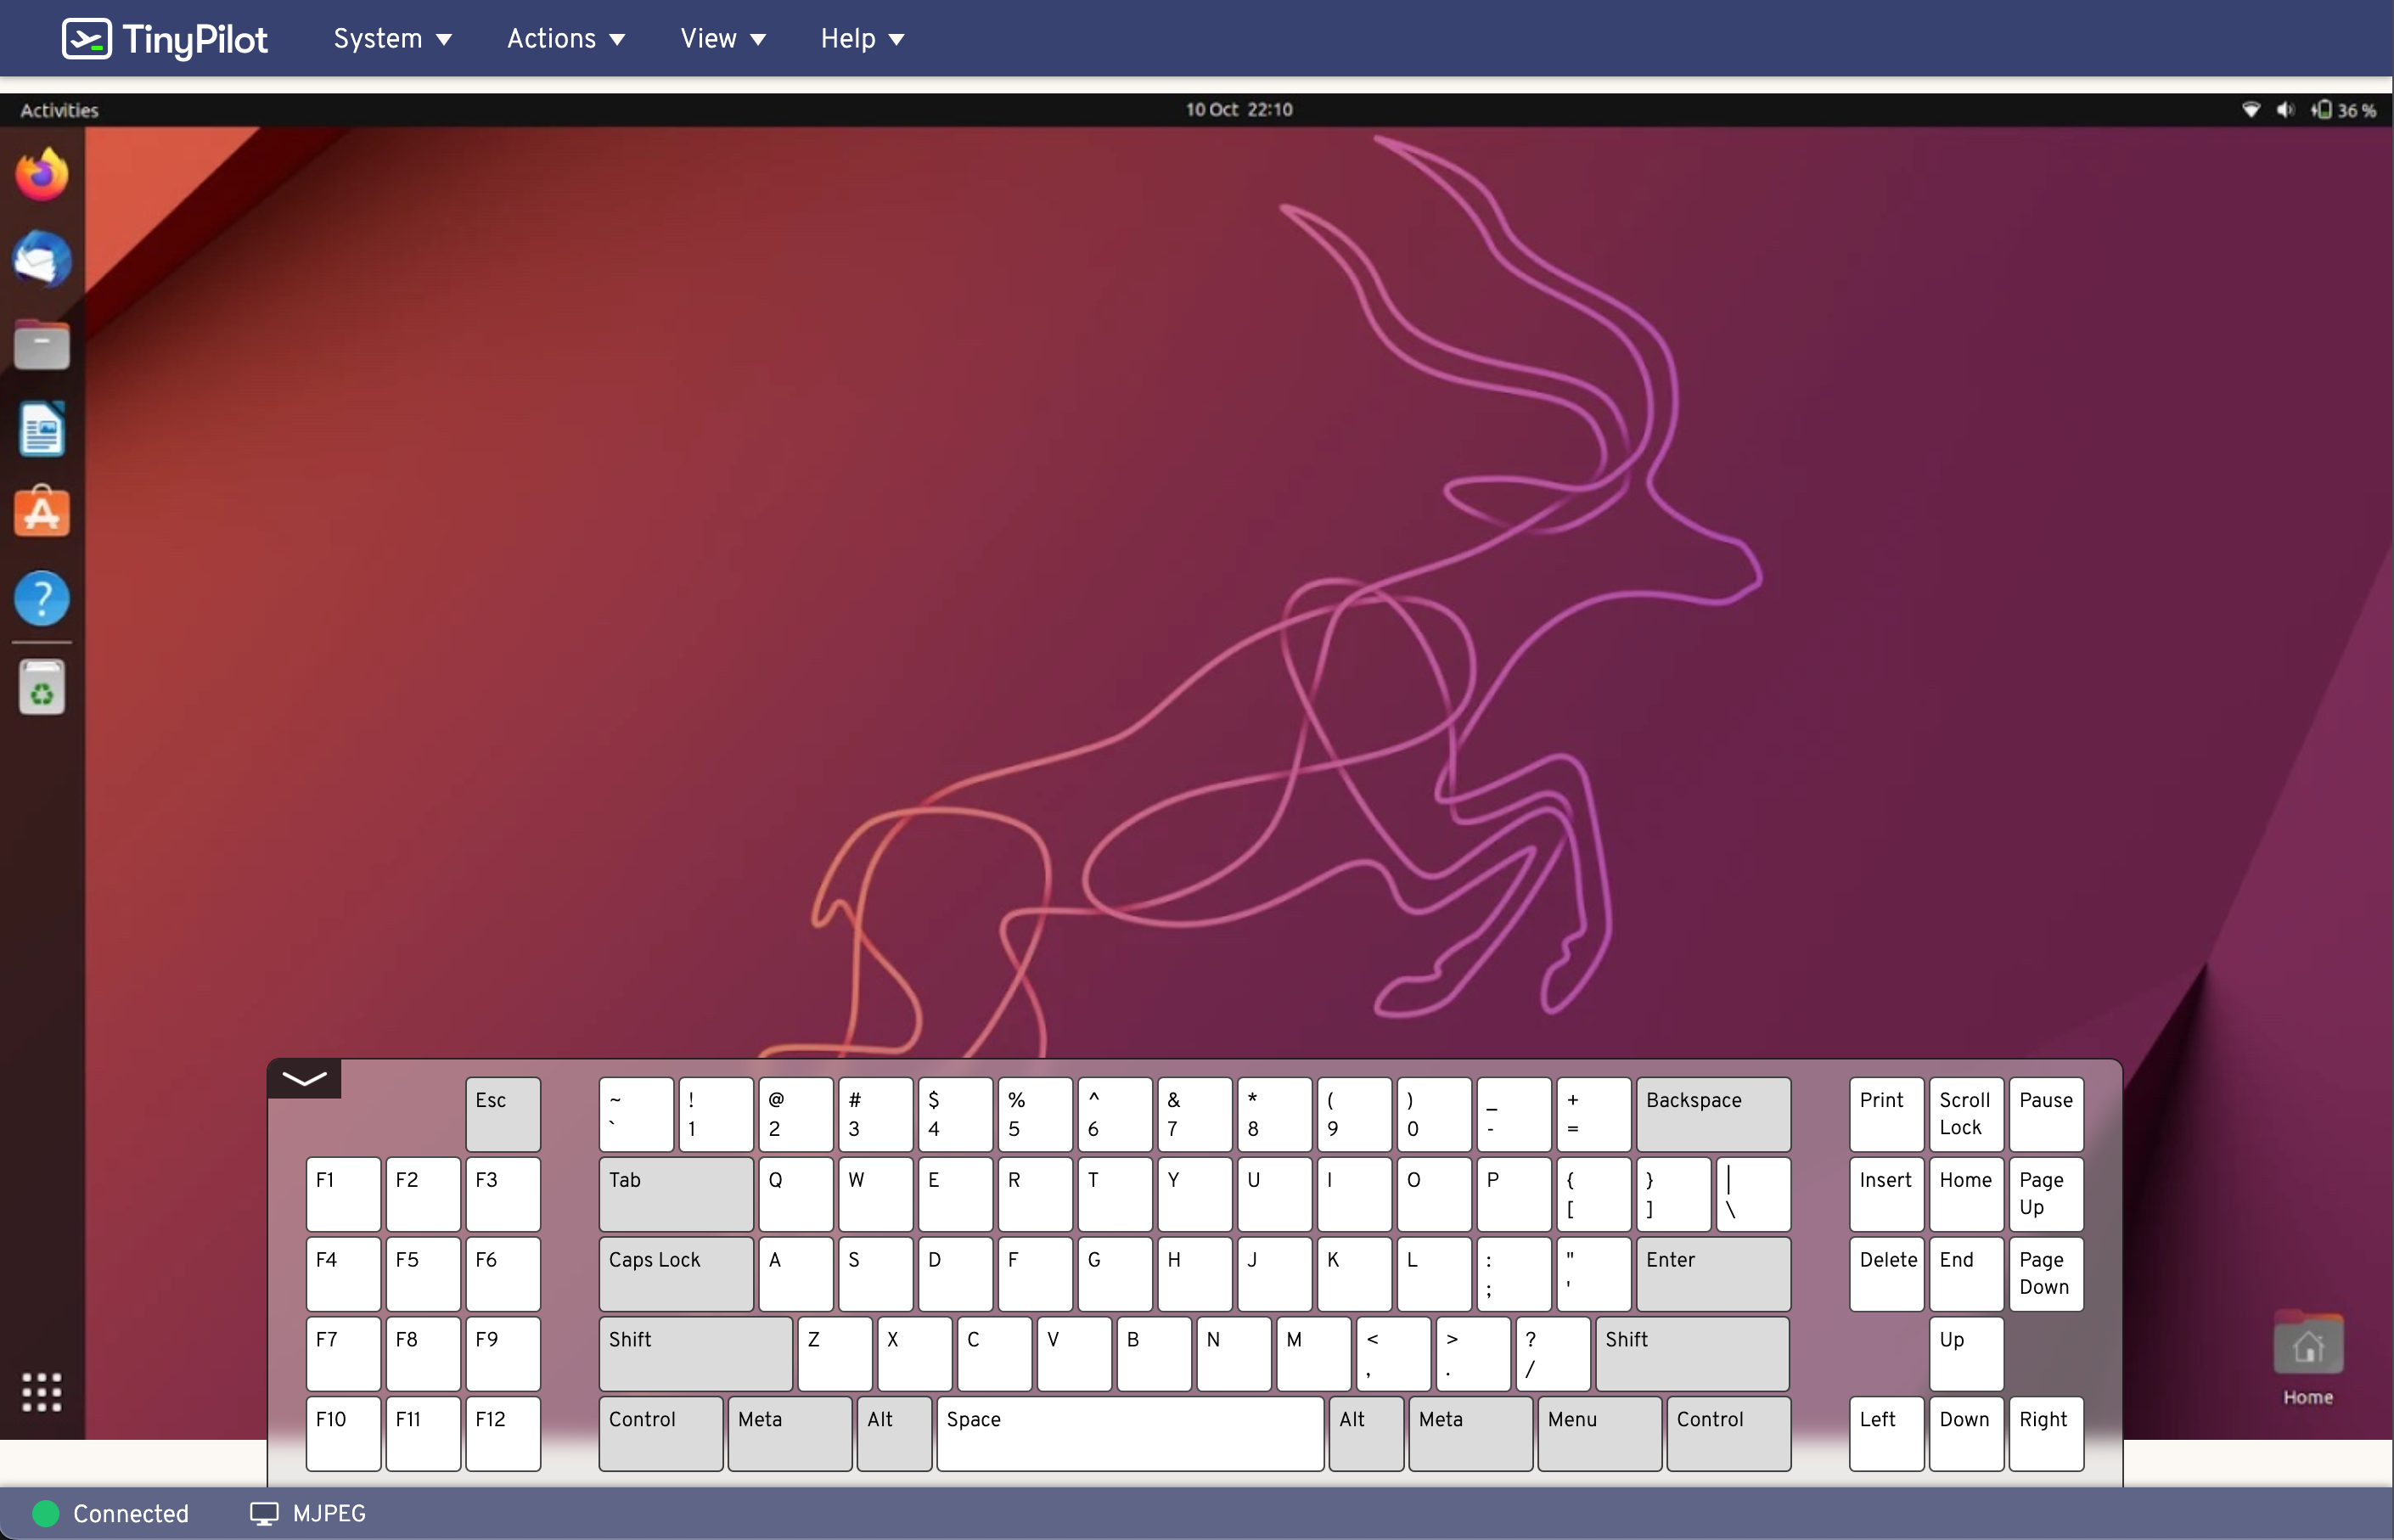
Task: Open the Actions menu
Action: click(565, 38)
